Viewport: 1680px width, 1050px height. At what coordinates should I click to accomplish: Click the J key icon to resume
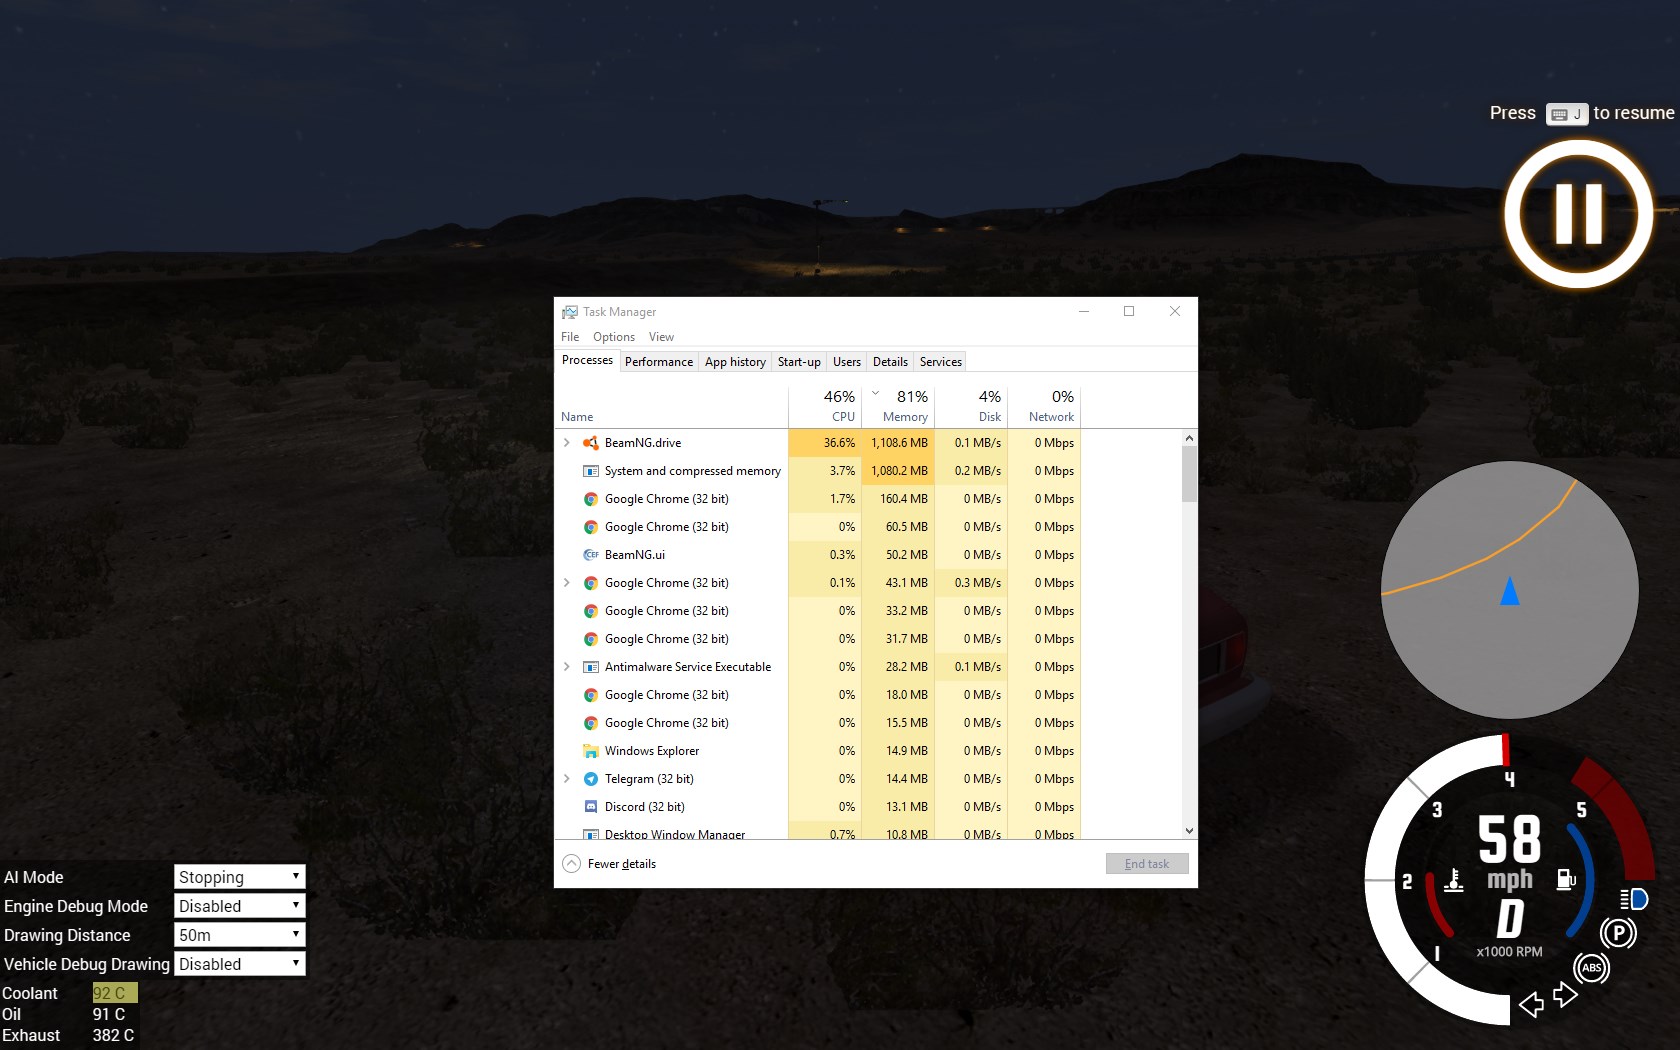(x=1566, y=114)
